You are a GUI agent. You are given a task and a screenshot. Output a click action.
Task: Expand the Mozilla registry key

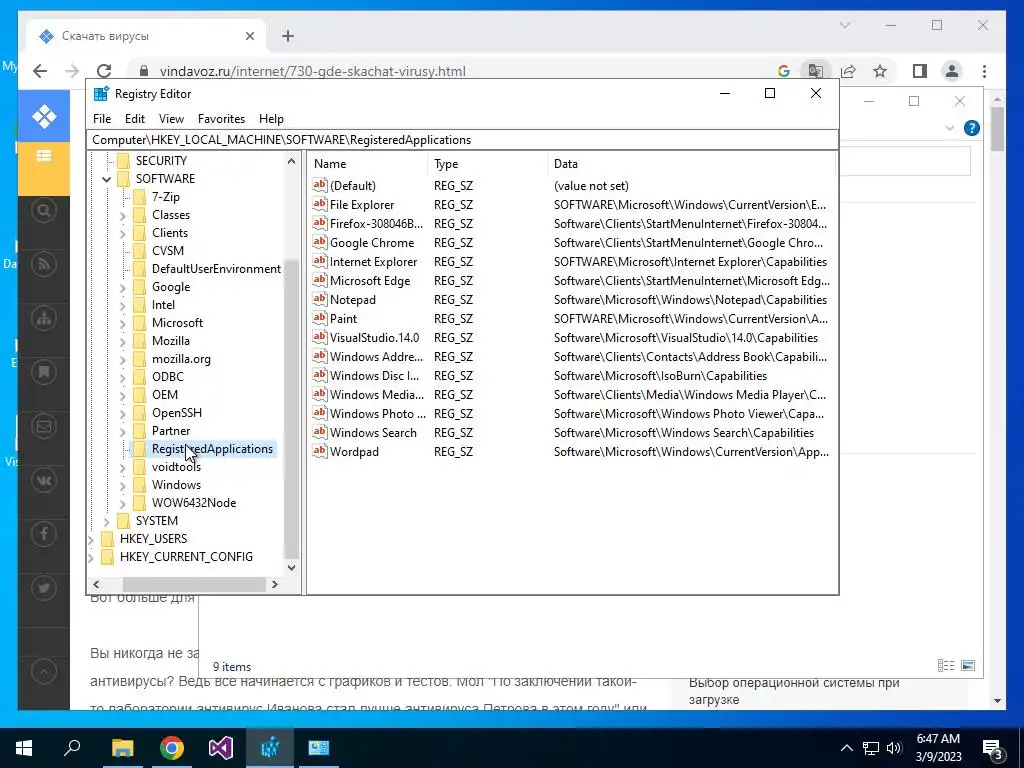click(123, 341)
